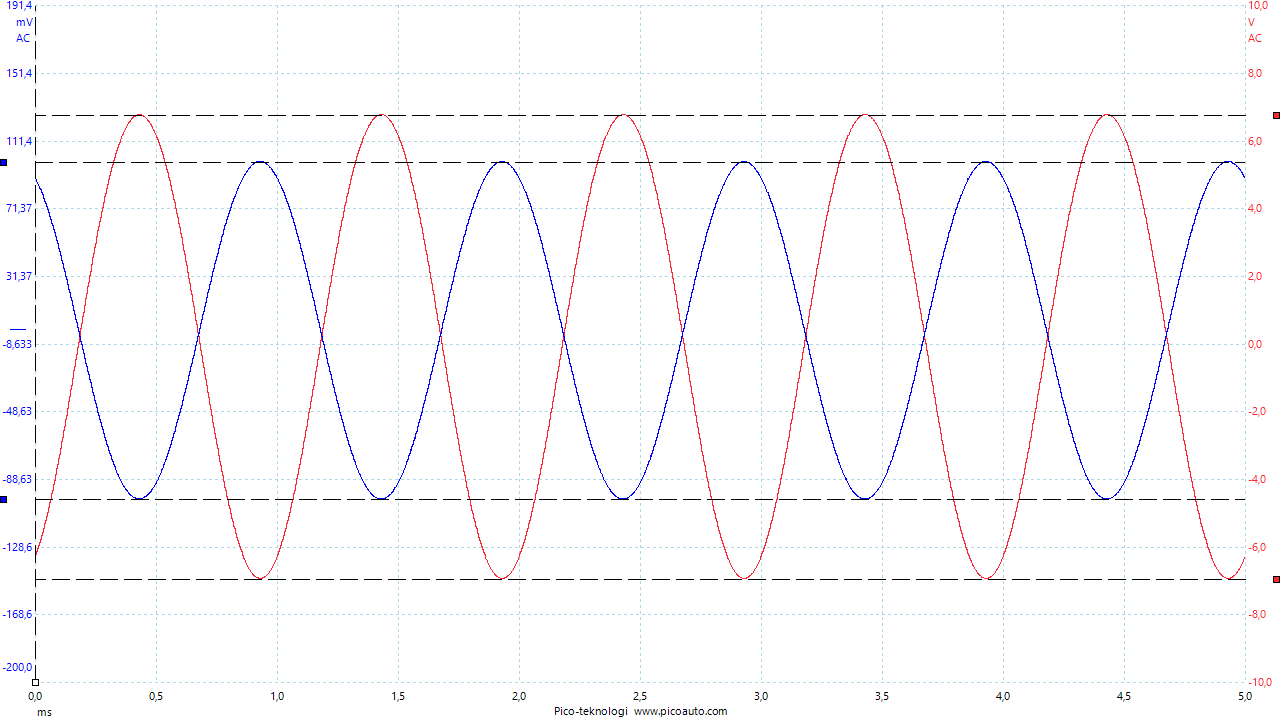Click time axis value '1,0'
Screen dimensions: 1280x720
click(277, 696)
